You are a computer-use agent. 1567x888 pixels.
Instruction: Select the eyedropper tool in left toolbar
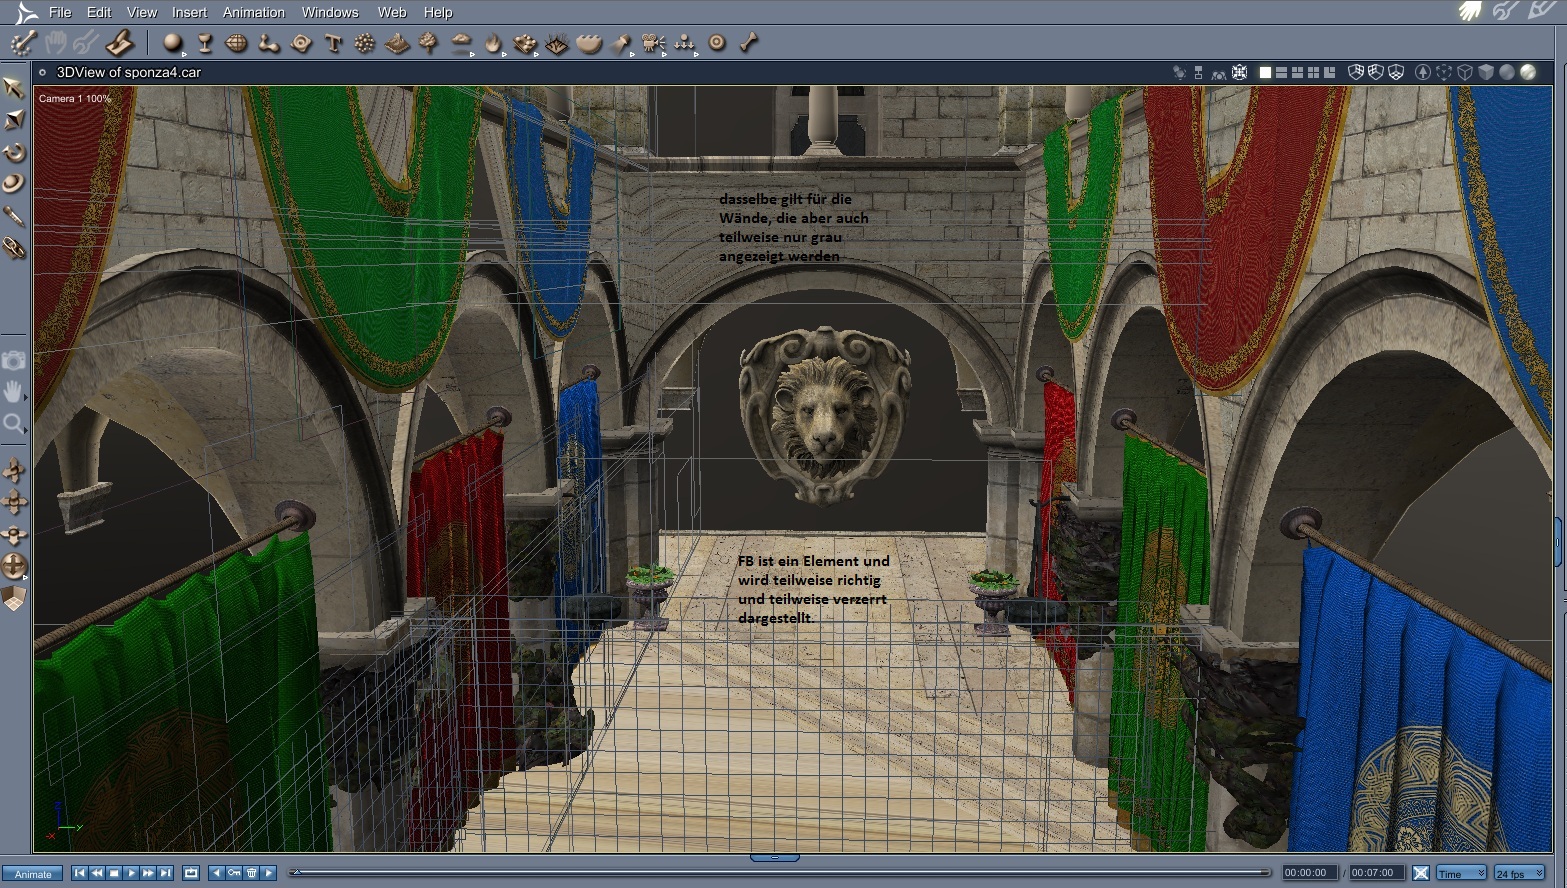(x=14, y=216)
